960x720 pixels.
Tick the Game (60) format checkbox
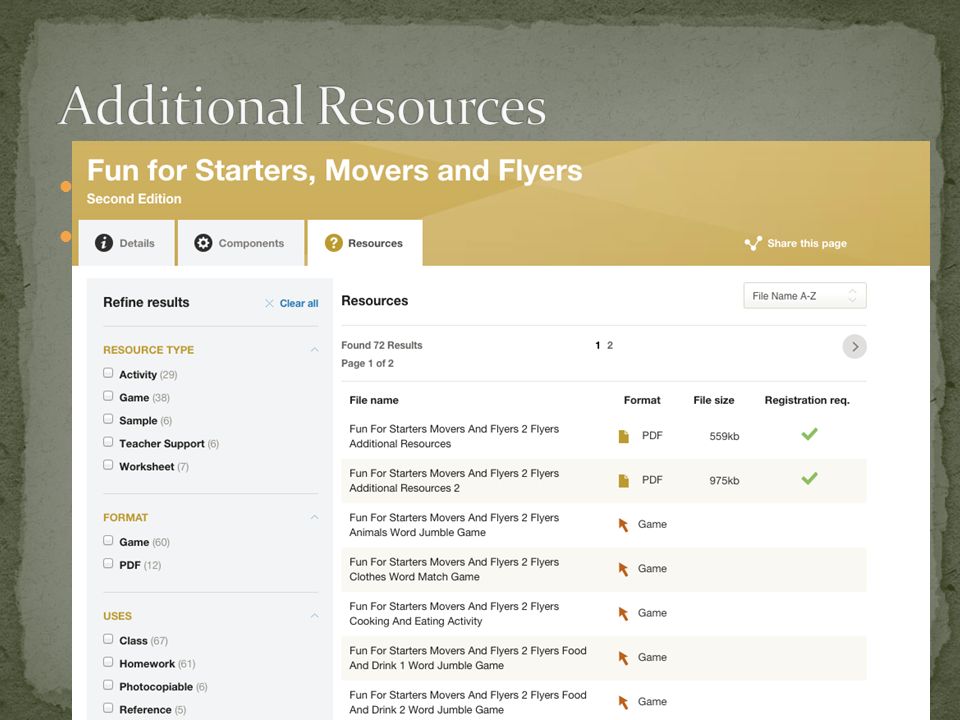click(108, 541)
